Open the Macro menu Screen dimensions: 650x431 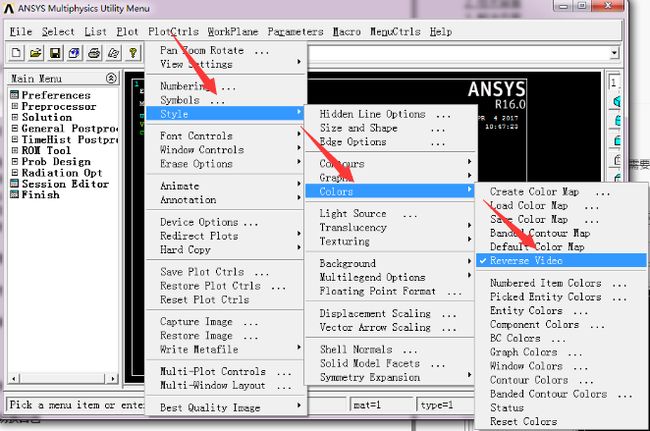[x=347, y=31]
